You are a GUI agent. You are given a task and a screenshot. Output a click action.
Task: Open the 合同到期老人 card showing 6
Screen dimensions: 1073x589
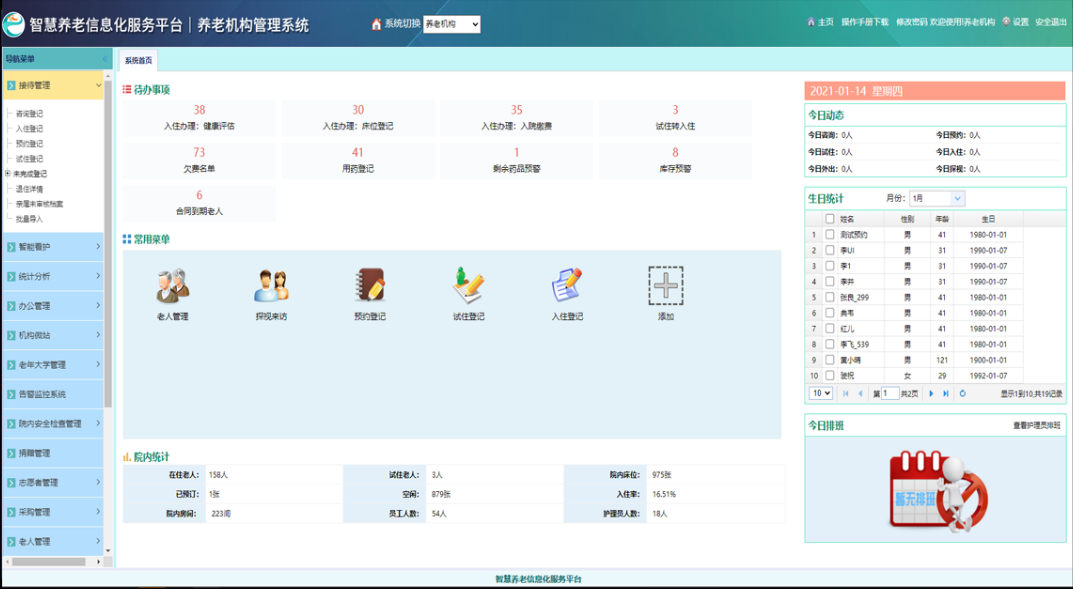click(x=199, y=203)
